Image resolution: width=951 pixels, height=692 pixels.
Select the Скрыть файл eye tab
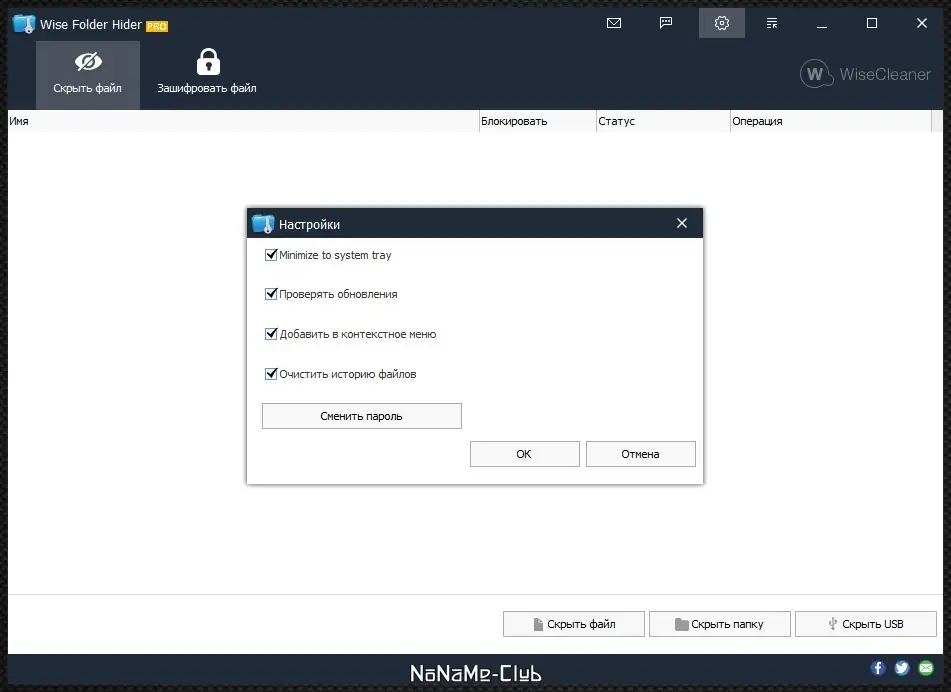(88, 75)
